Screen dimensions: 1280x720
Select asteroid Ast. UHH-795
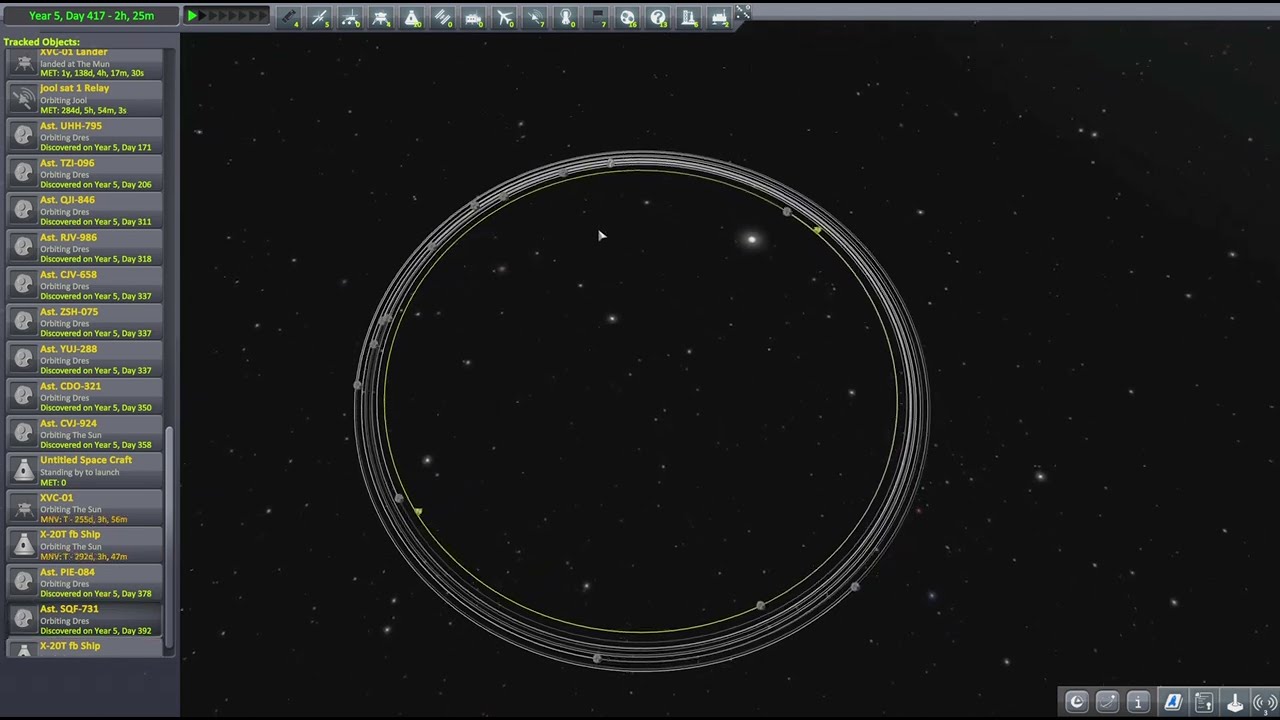pyautogui.click(x=85, y=136)
